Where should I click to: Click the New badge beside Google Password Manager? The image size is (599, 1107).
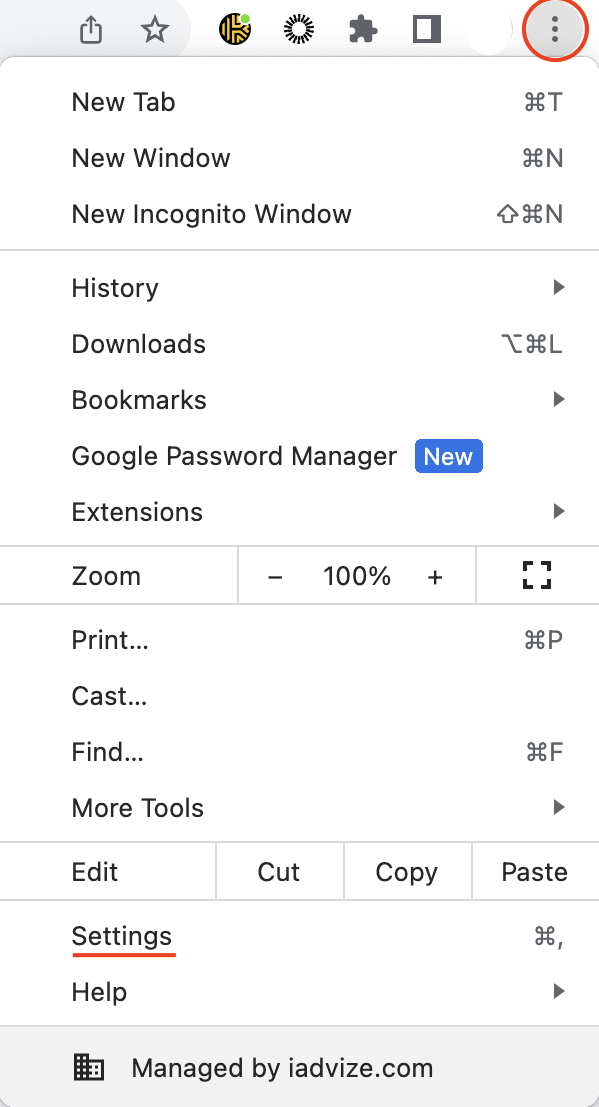coord(448,456)
